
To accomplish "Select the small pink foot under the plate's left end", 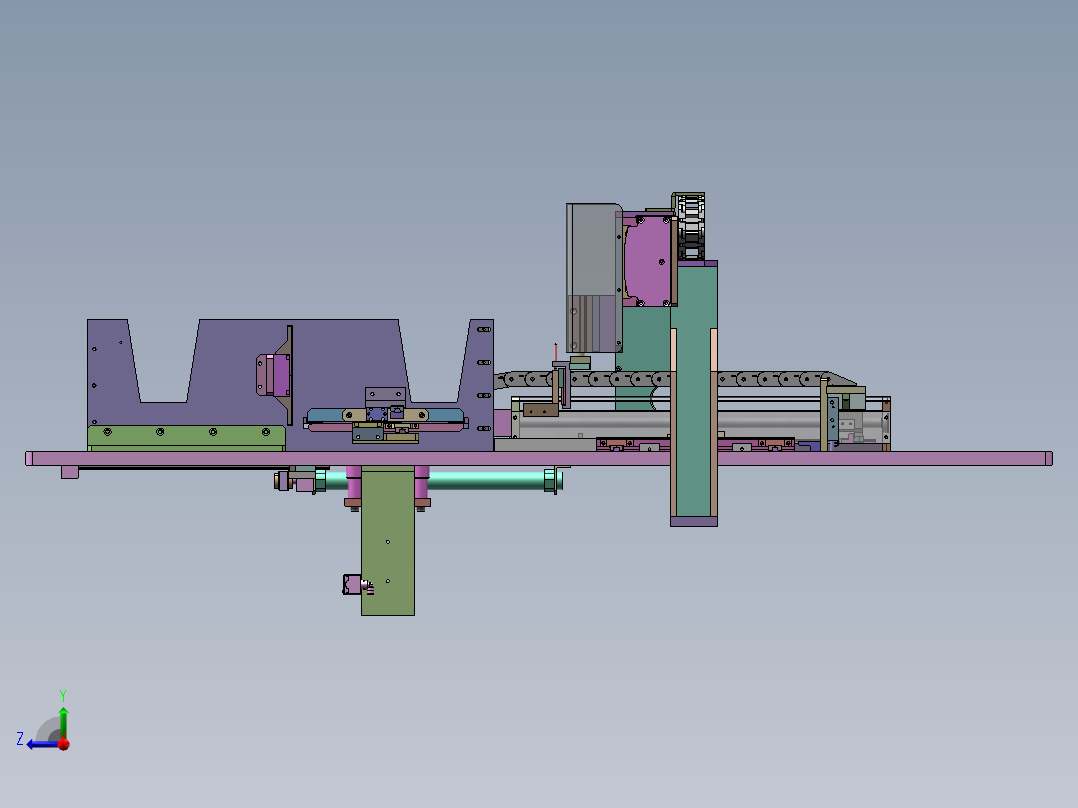I will [69, 472].
